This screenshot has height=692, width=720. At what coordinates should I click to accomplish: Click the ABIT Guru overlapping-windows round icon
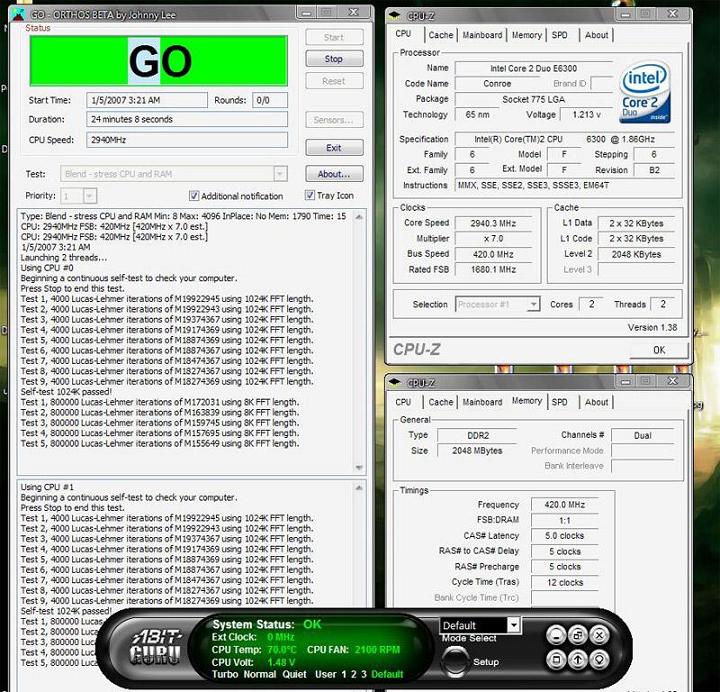(578, 636)
